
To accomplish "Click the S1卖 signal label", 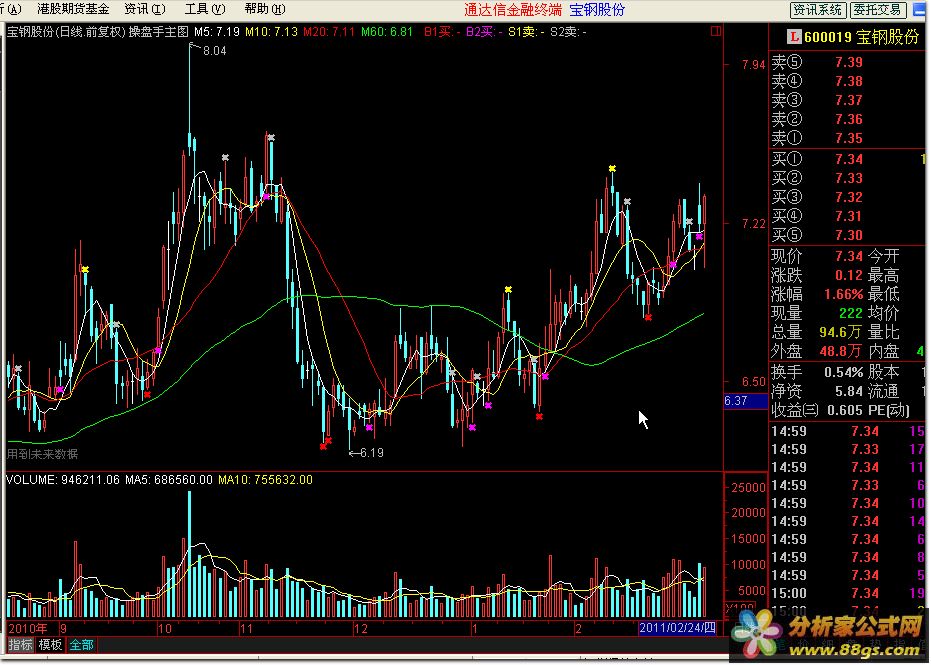I will tap(526, 31).
